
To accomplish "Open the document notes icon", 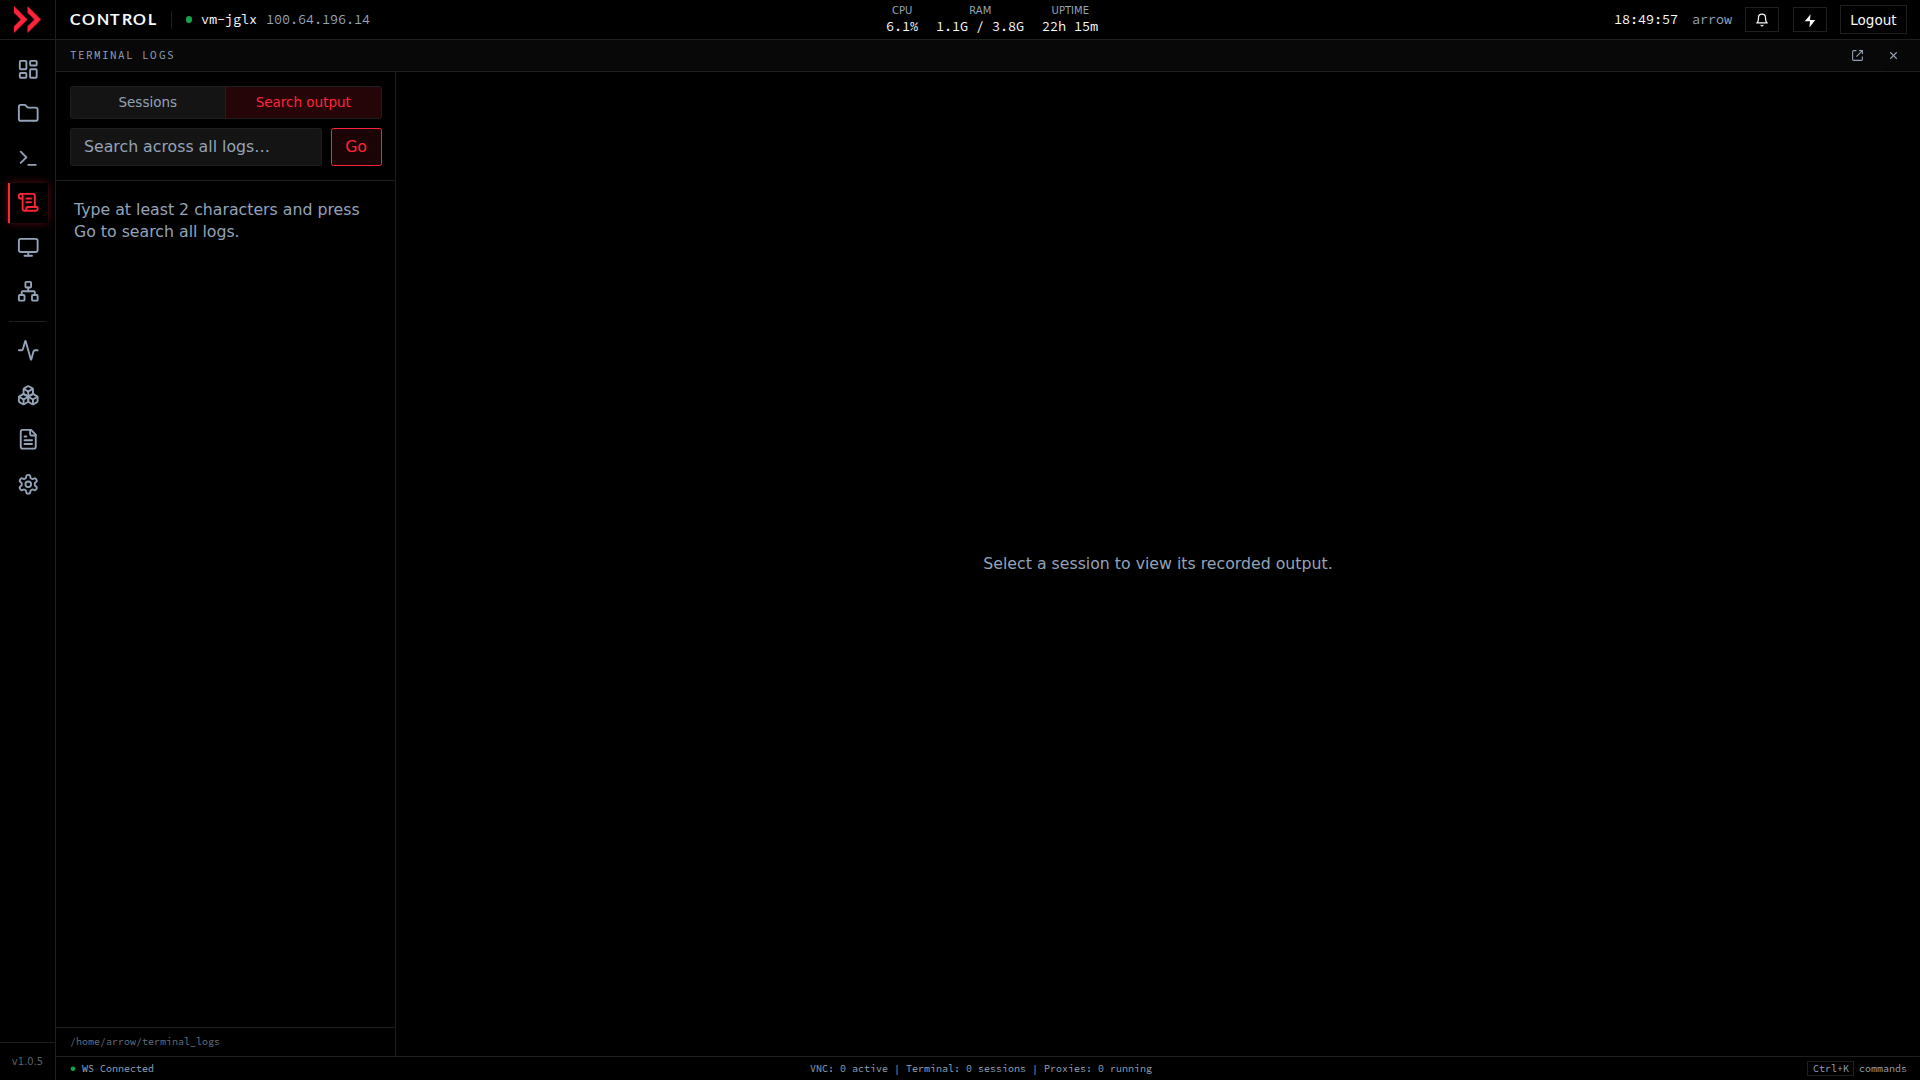I will click(28, 440).
